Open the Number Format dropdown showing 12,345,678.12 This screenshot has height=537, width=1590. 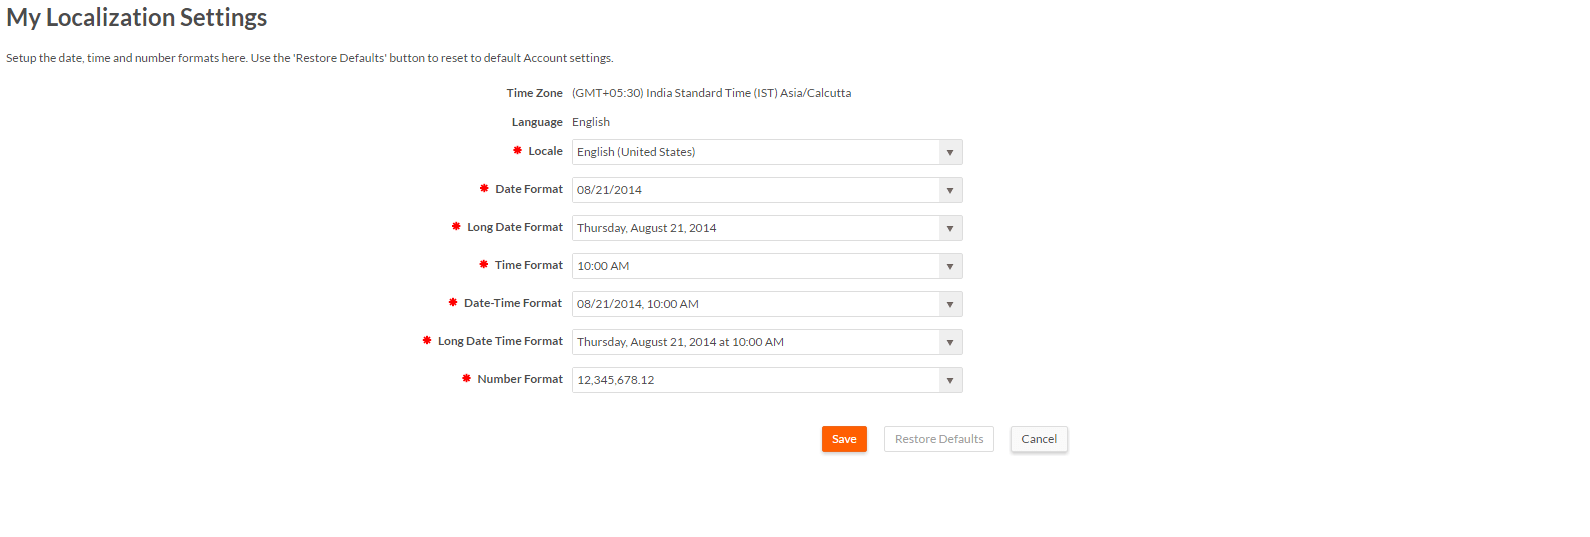[x=767, y=380]
